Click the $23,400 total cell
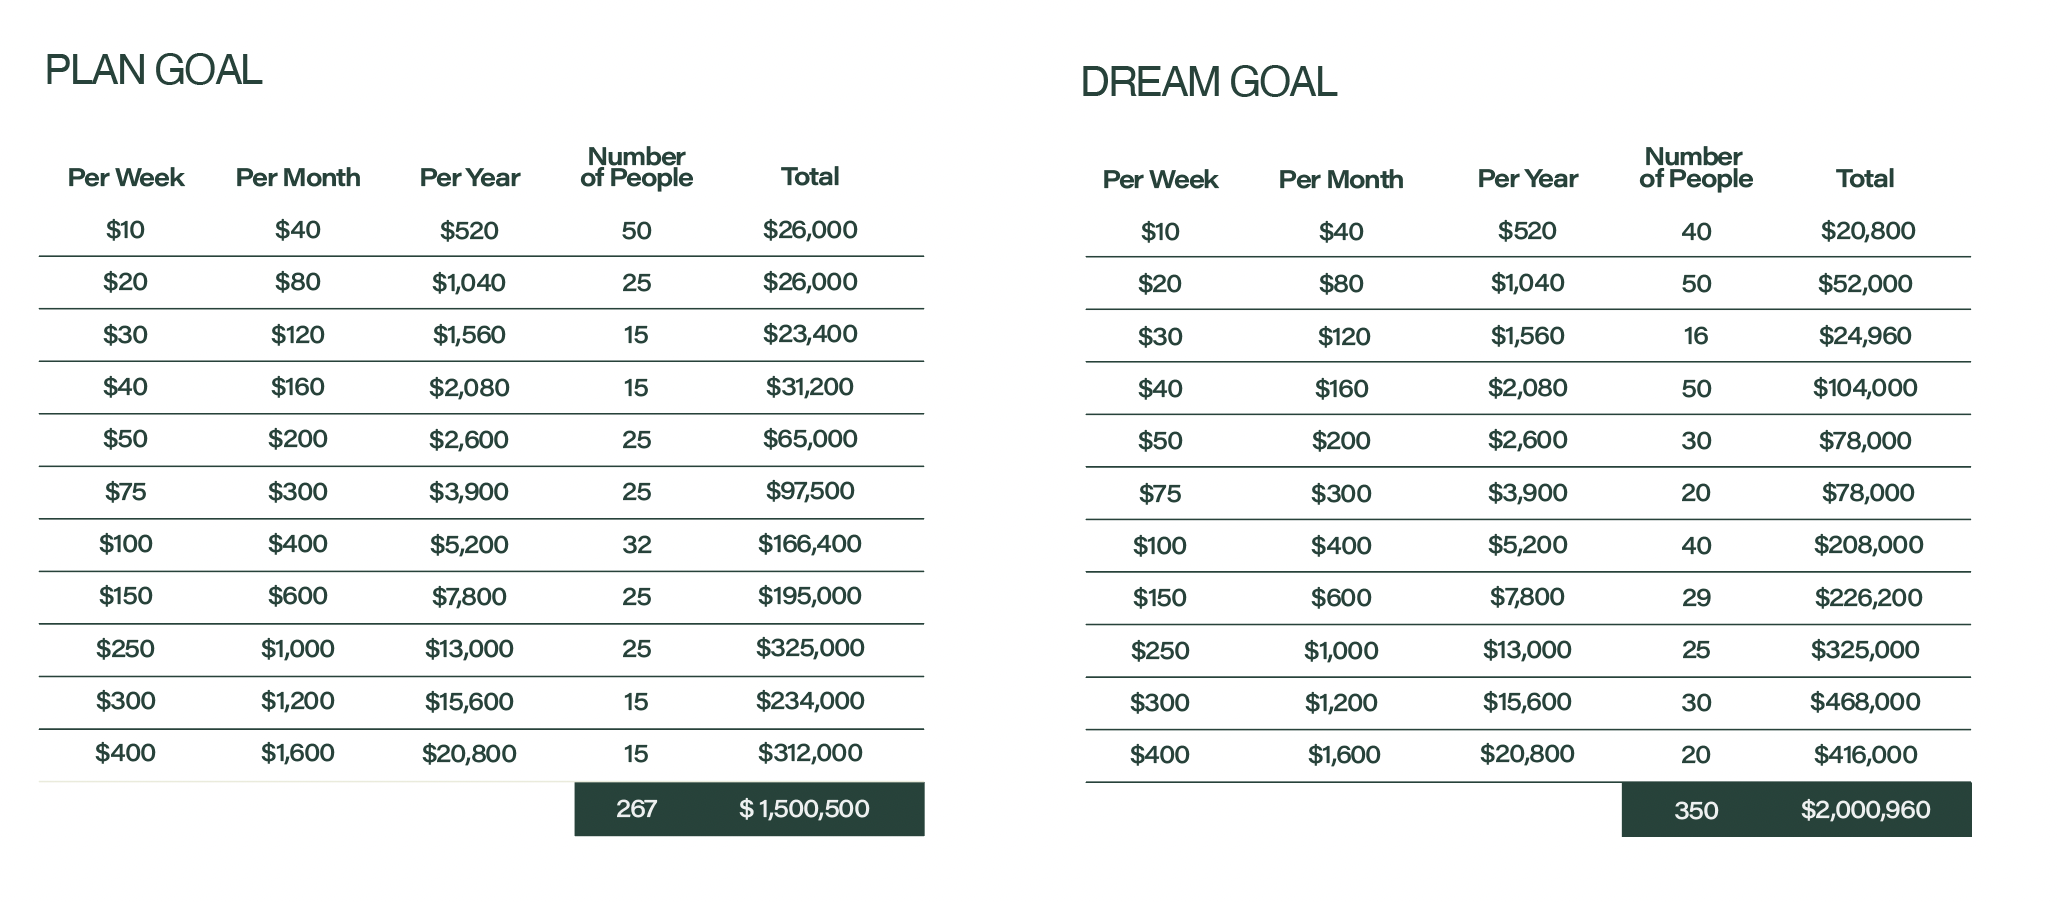2058x902 pixels. coord(810,334)
